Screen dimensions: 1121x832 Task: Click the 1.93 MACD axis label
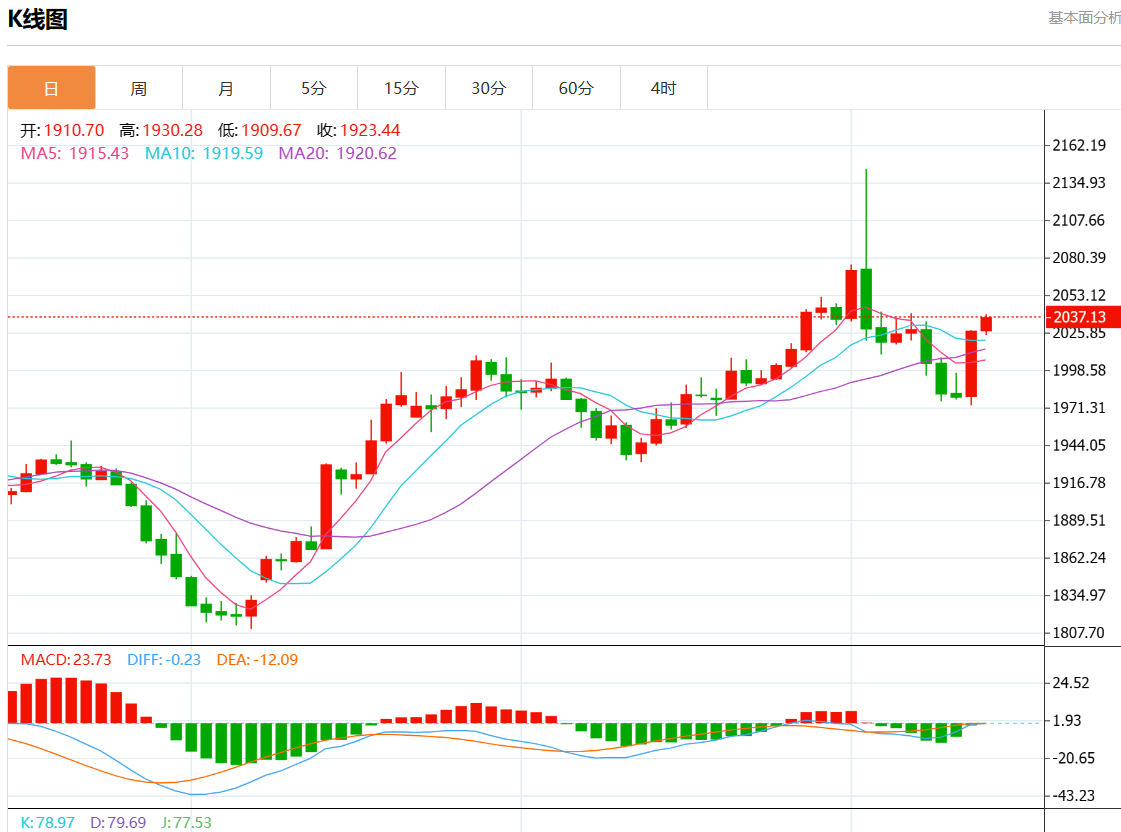coord(1067,720)
